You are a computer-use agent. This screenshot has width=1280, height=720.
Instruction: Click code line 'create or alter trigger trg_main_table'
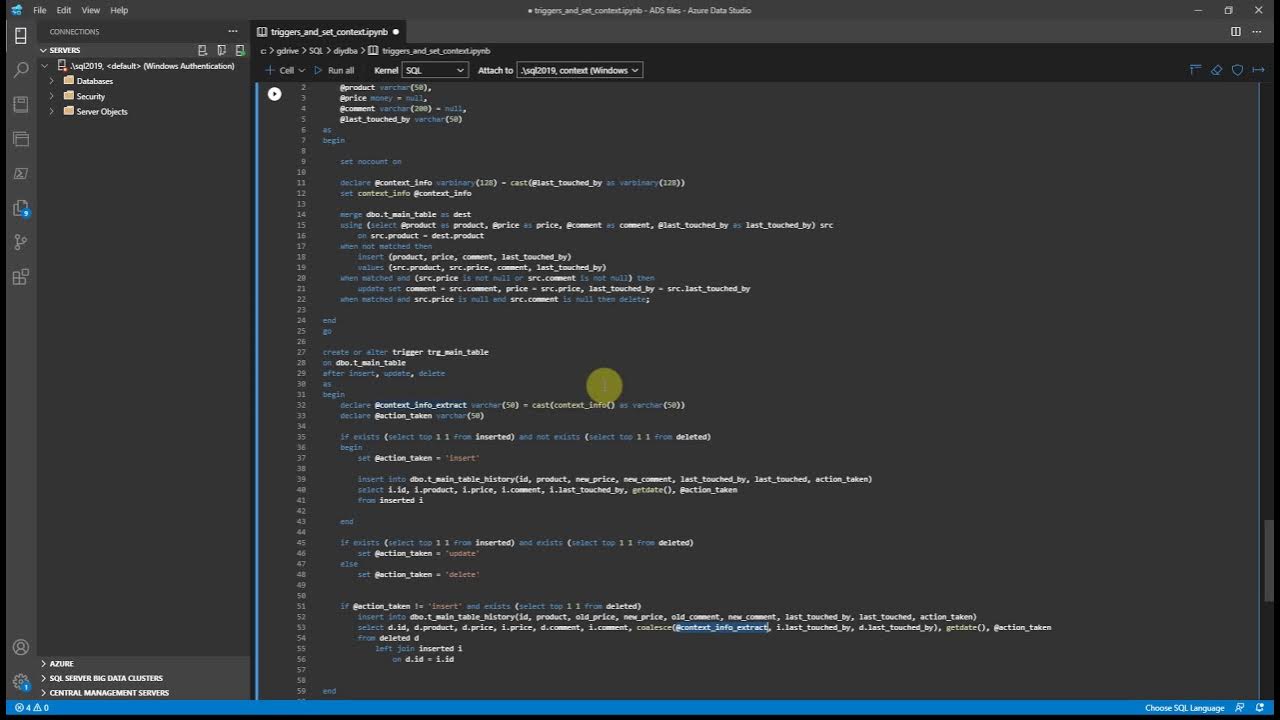coord(405,352)
